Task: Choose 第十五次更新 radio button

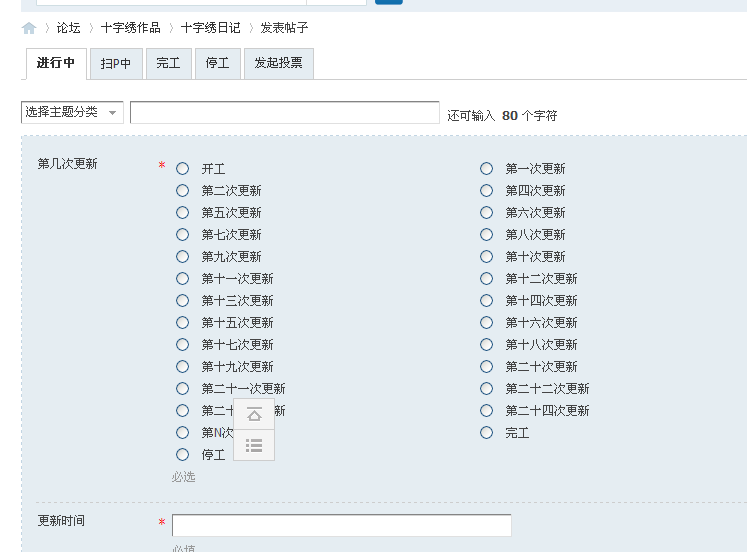Action: pos(182,322)
